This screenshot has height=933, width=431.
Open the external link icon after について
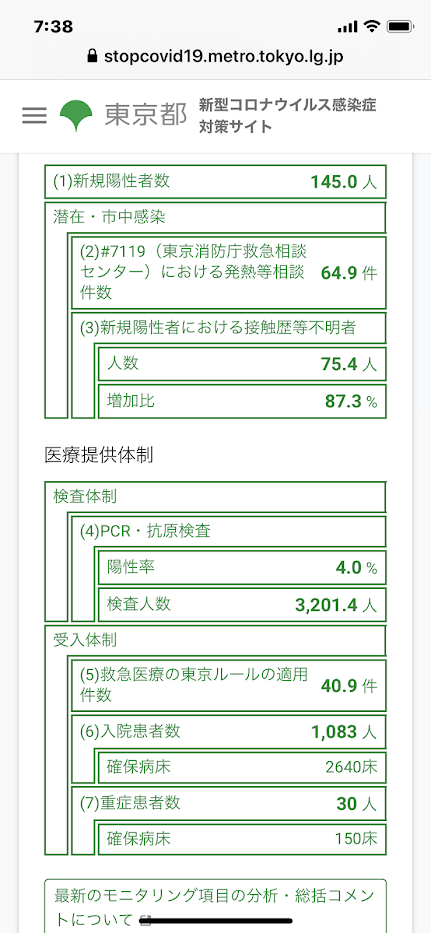coord(145,919)
